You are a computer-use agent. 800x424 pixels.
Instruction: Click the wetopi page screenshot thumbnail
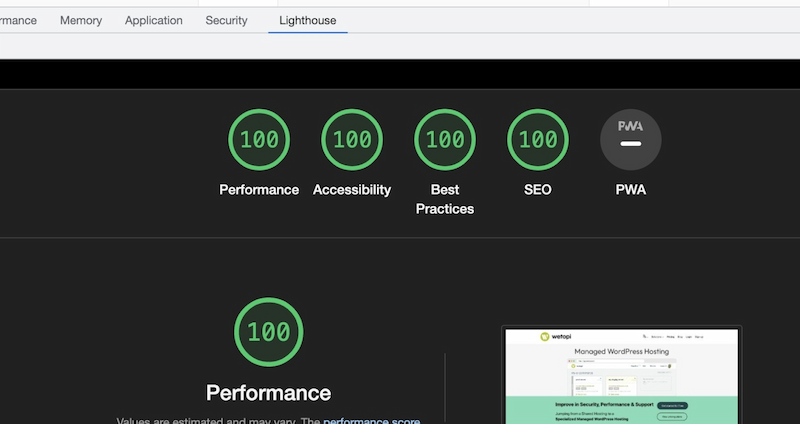click(x=620, y=376)
